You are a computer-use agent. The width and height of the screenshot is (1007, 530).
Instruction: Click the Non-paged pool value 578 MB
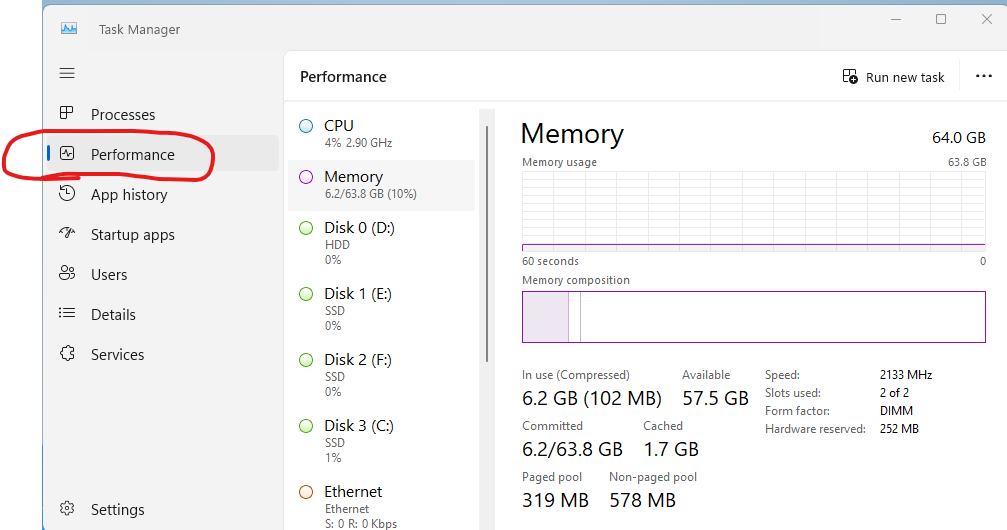pyautogui.click(x=642, y=500)
